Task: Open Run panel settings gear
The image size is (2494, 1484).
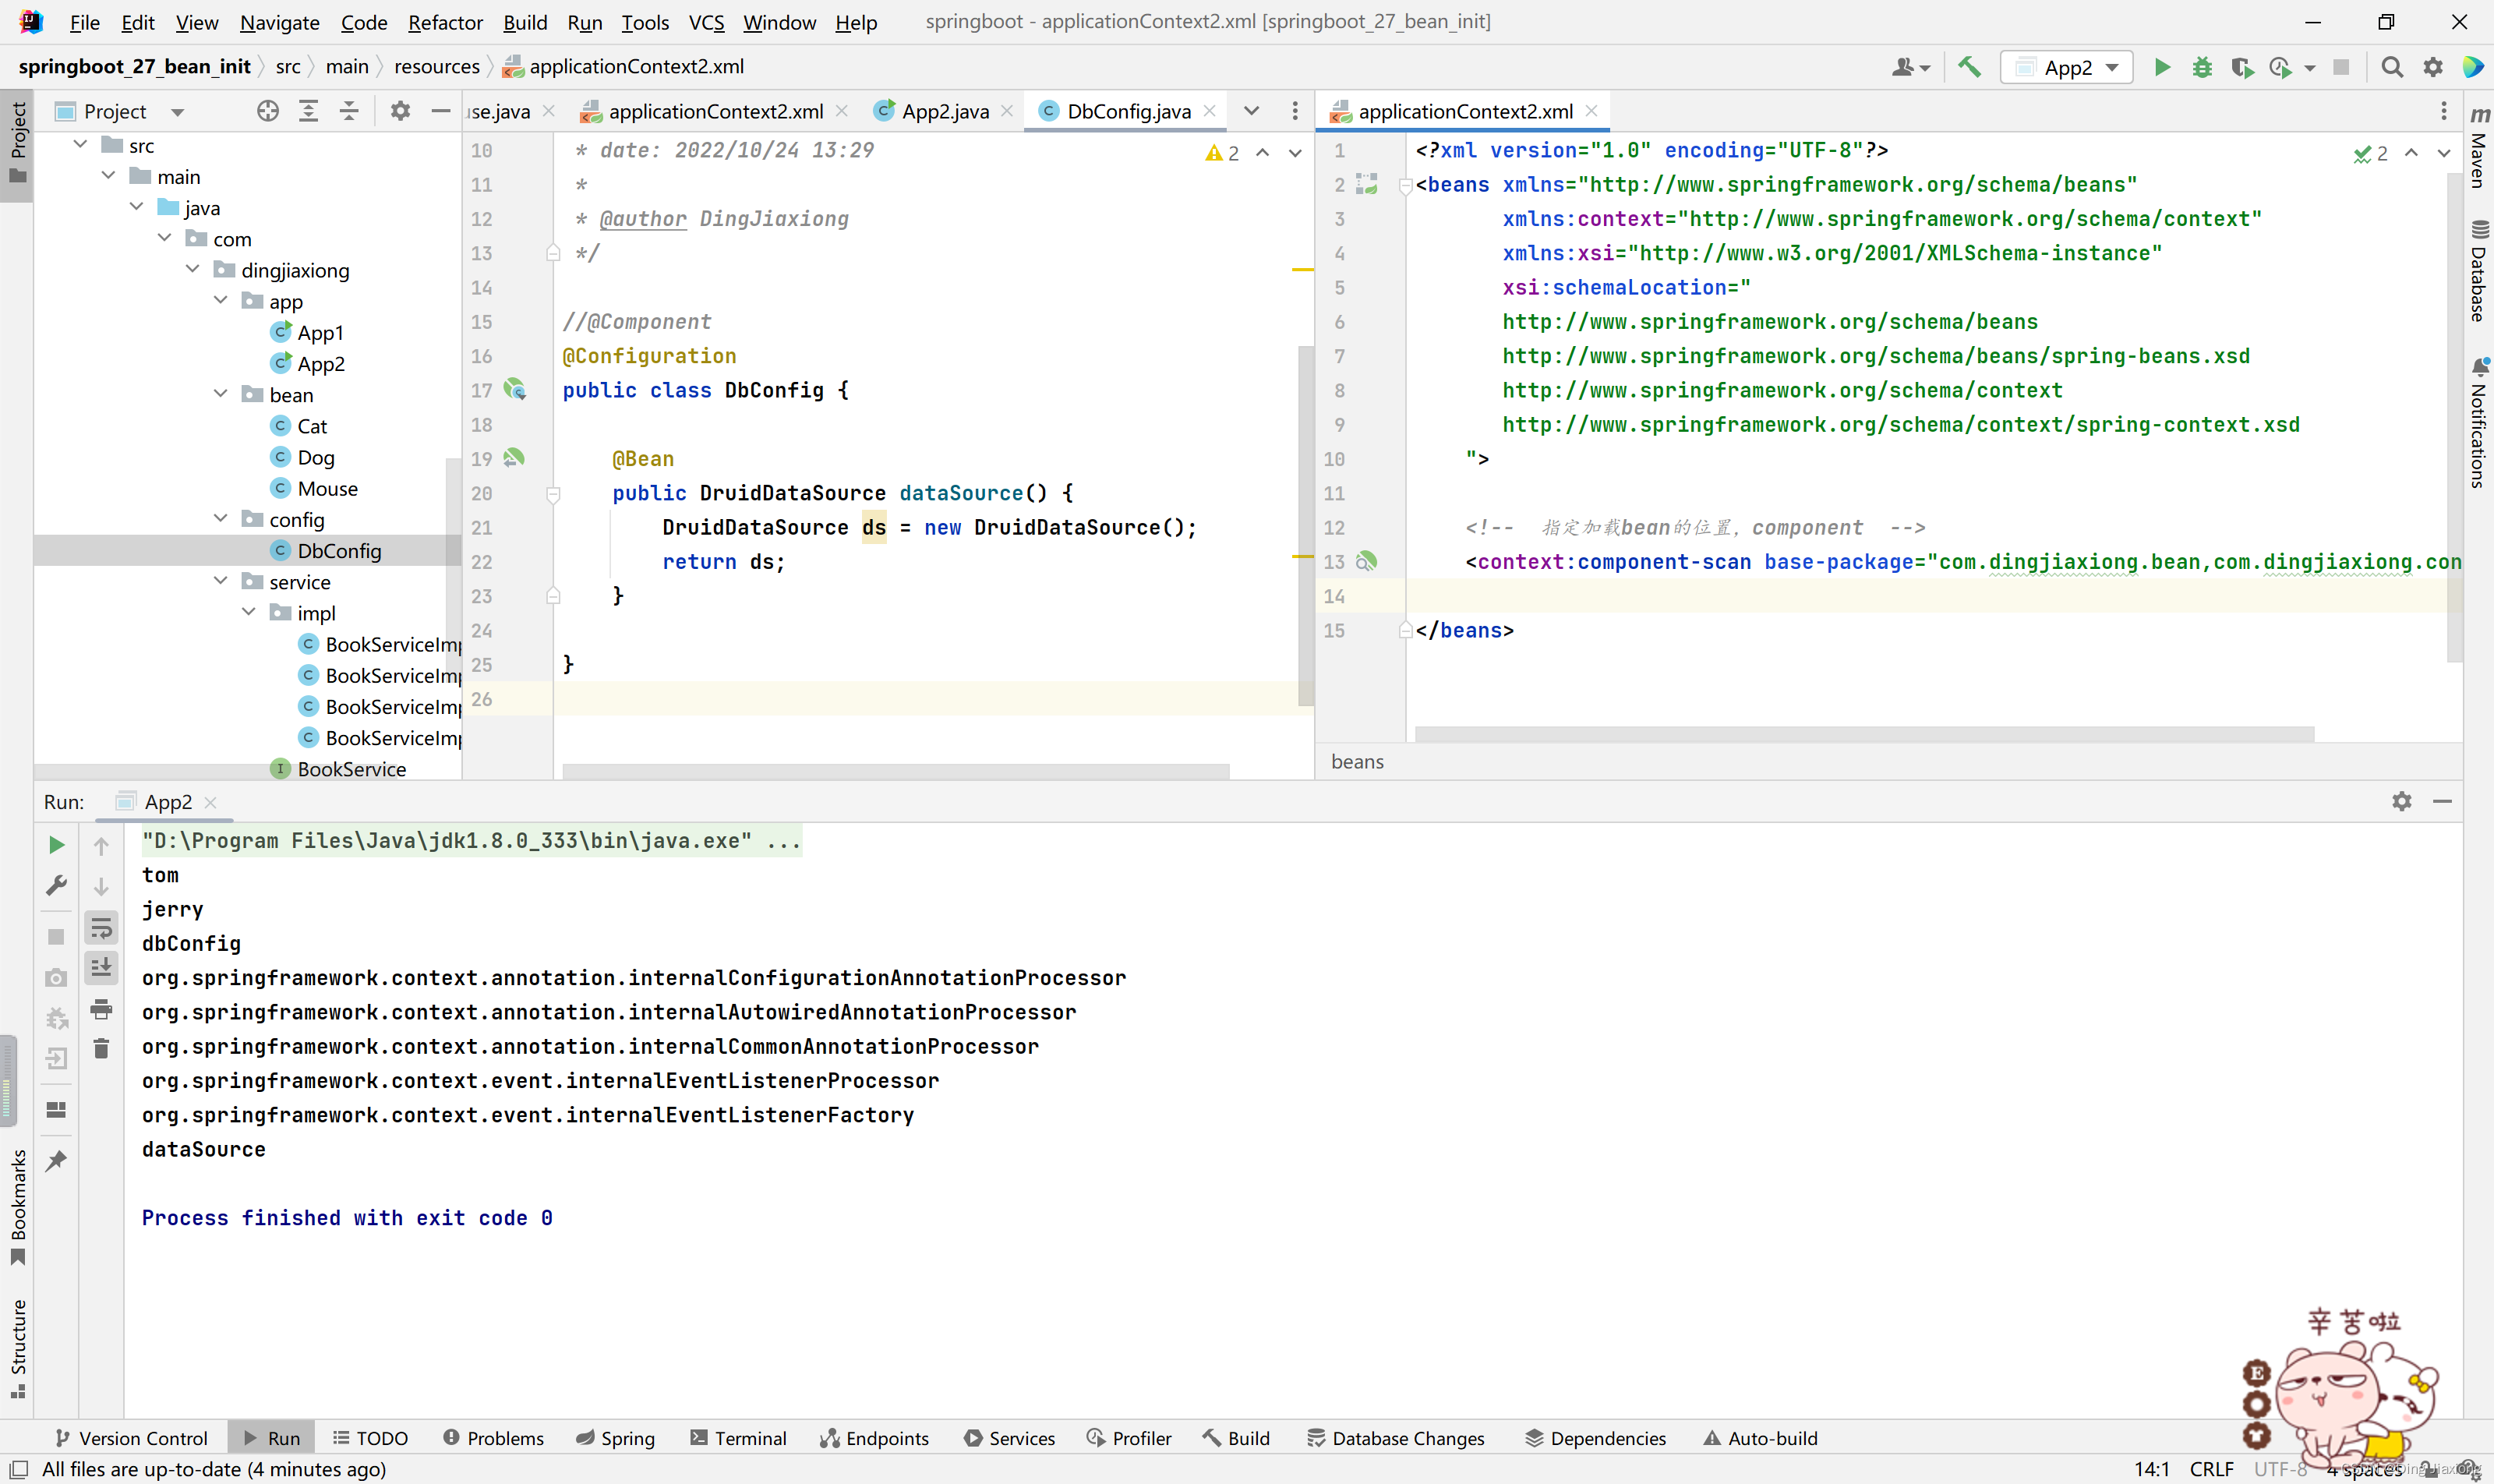Action: 2402,802
